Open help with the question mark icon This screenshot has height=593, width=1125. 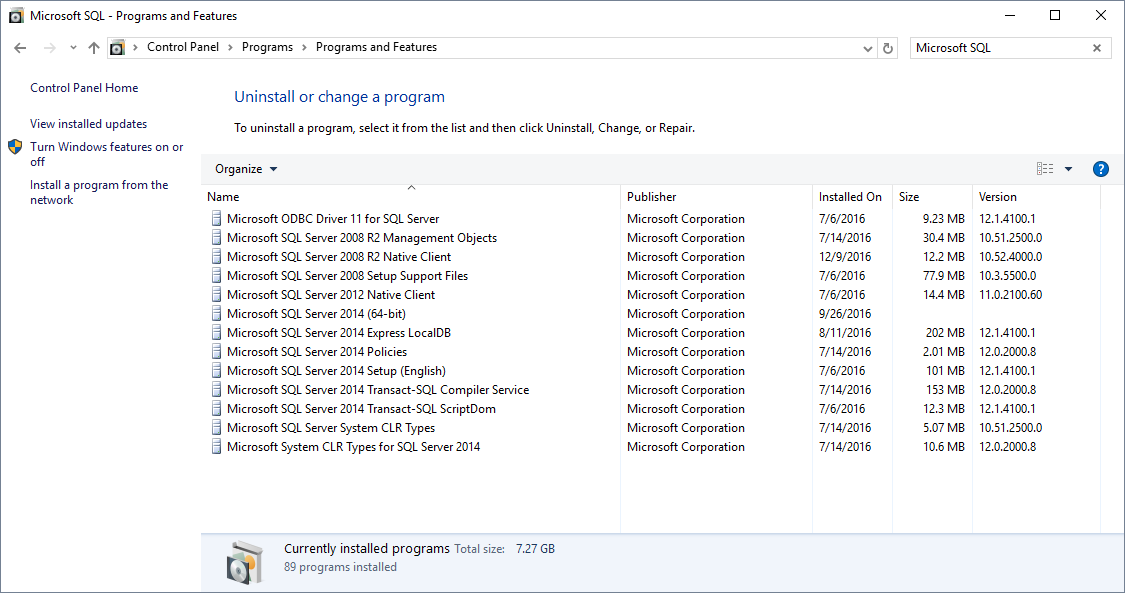(1100, 169)
